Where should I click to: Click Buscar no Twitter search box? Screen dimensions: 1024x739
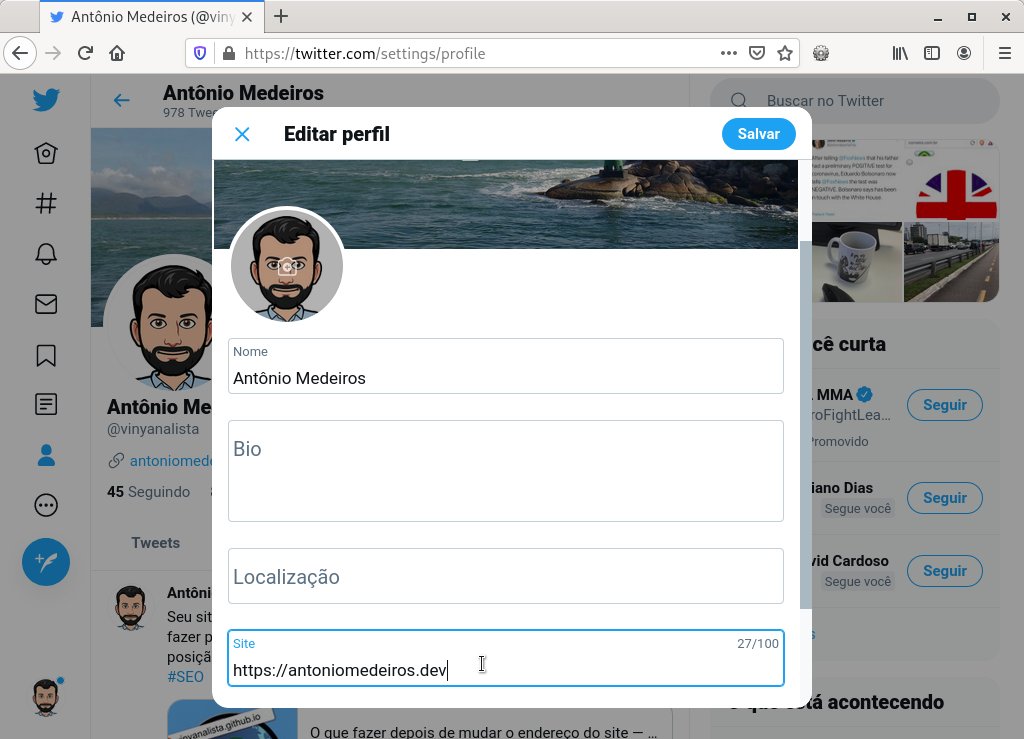point(855,101)
